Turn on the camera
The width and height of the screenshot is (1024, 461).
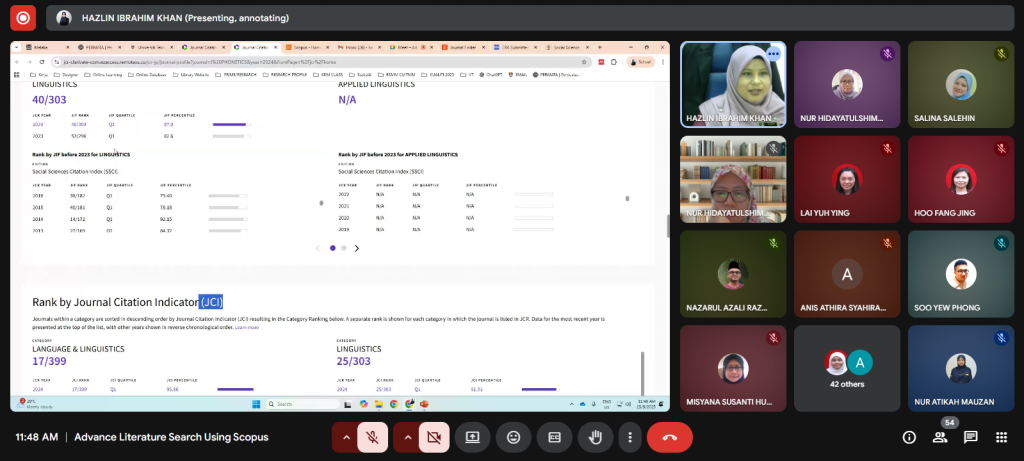[x=433, y=437]
